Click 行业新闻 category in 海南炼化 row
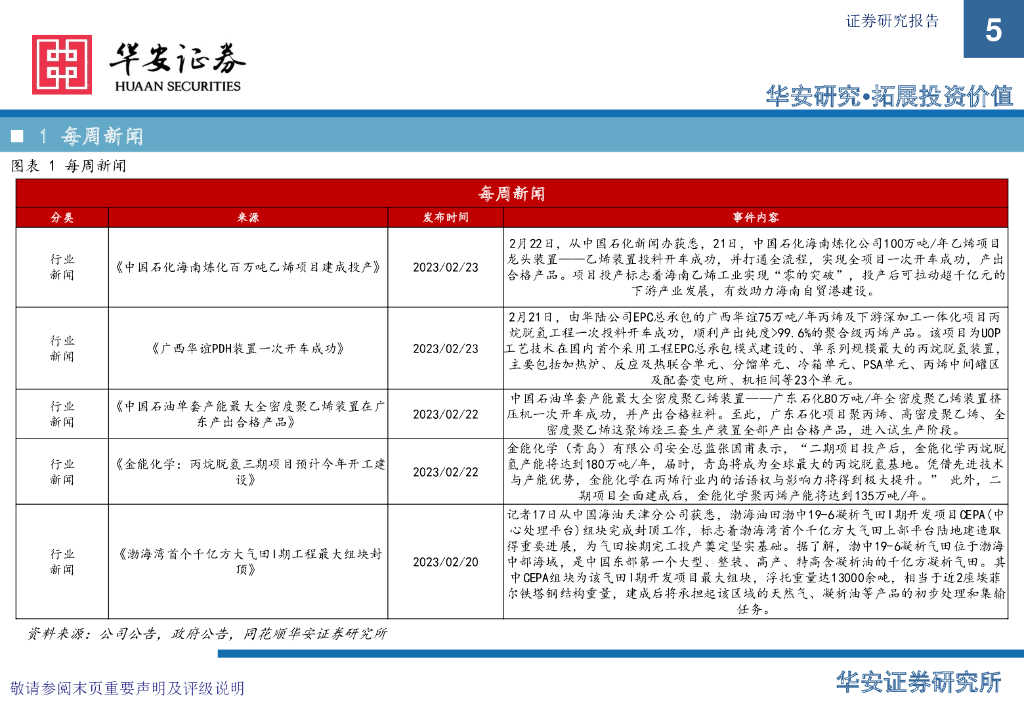The image size is (1024, 709). point(62,267)
